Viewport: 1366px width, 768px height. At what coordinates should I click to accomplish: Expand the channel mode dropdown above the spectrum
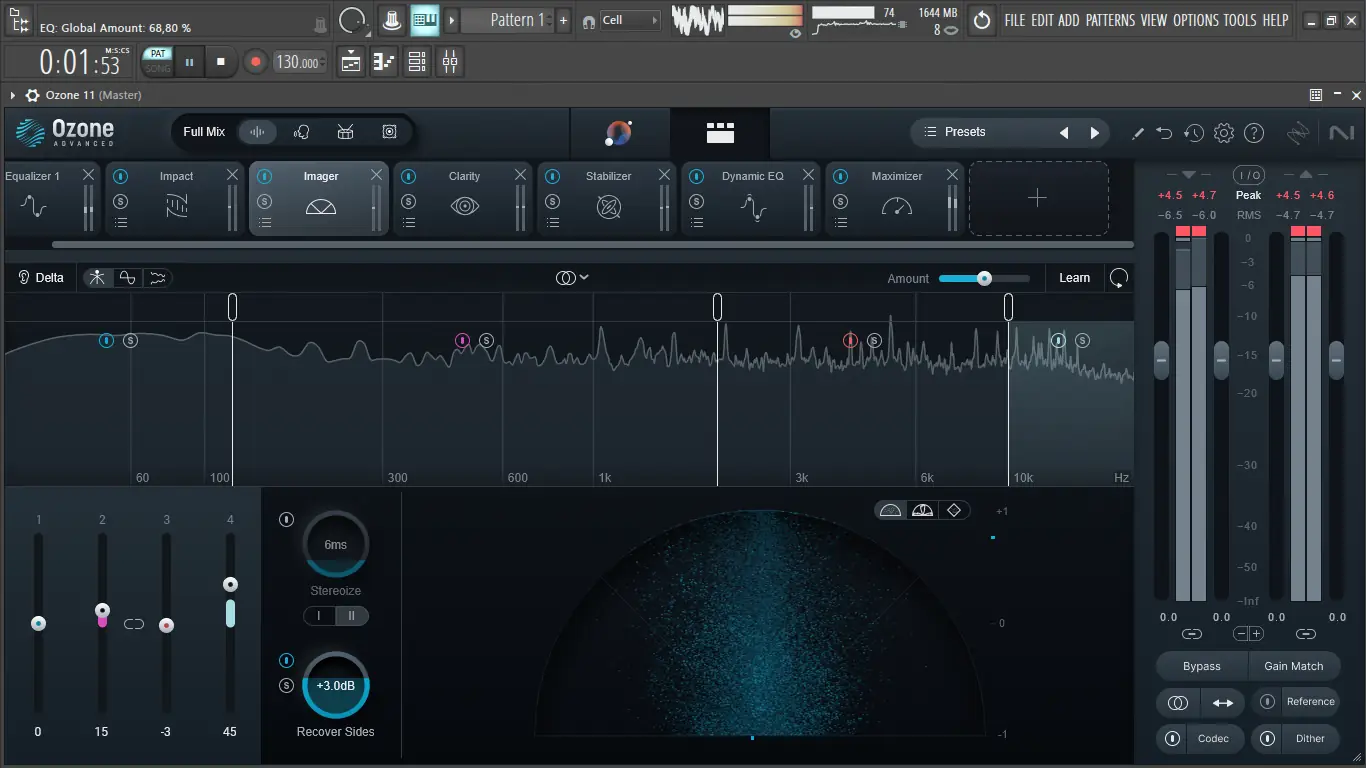pyautogui.click(x=573, y=278)
